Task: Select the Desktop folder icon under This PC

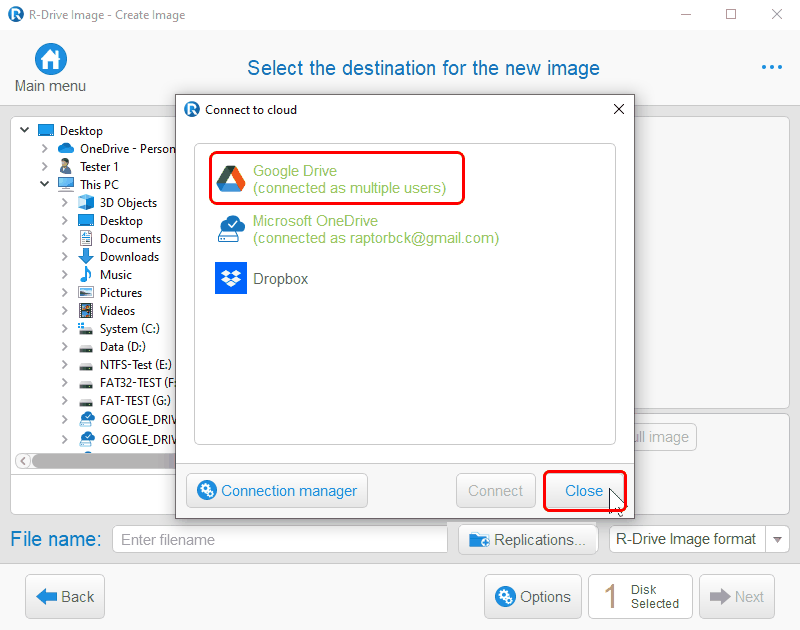Action: point(86,220)
